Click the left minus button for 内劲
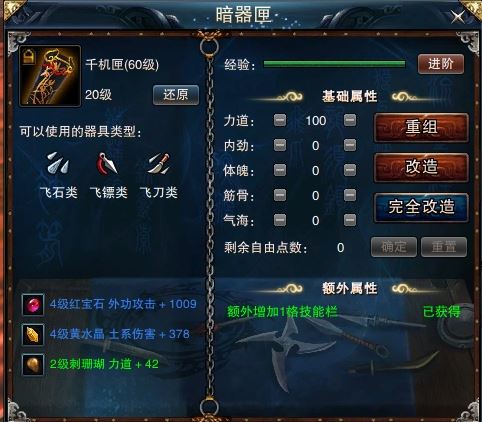The height and width of the screenshot is (422, 482). click(280, 145)
